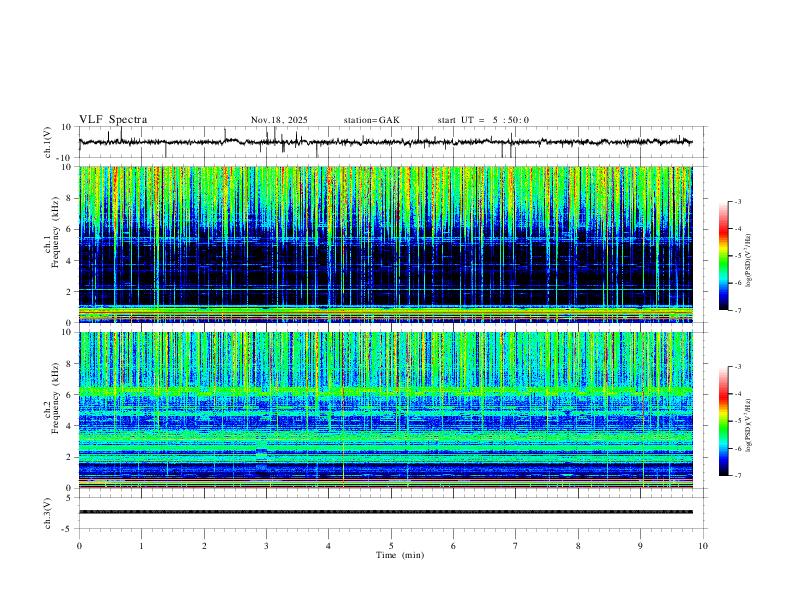
Task: Click the "6" kHz tick on ch.1 frequency axis
Action: click(x=70, y=229)
